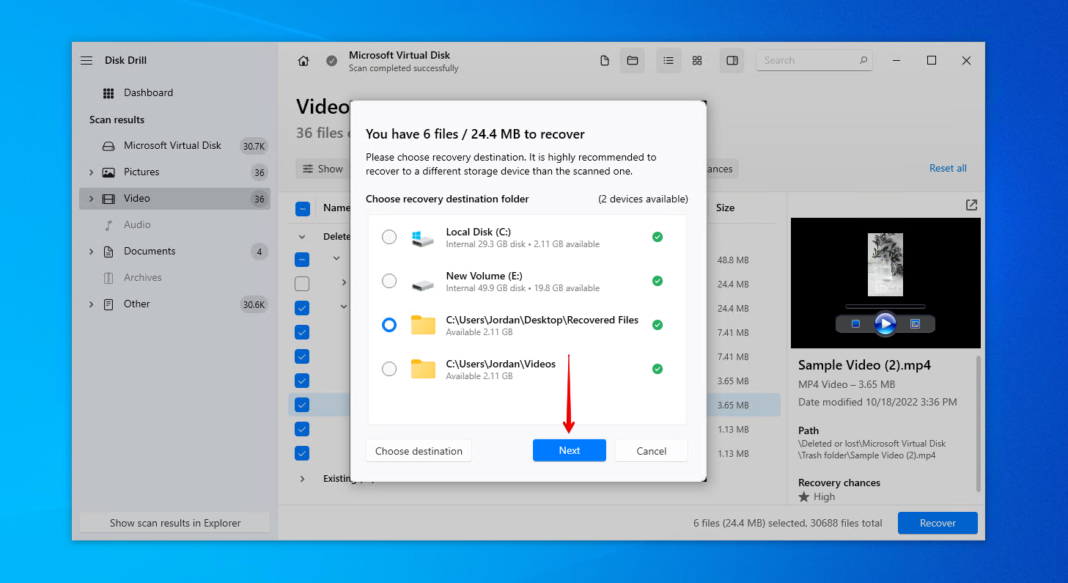Play the Sample Video preview
This screenshot has height=583, width=1068.
(885, 323)
